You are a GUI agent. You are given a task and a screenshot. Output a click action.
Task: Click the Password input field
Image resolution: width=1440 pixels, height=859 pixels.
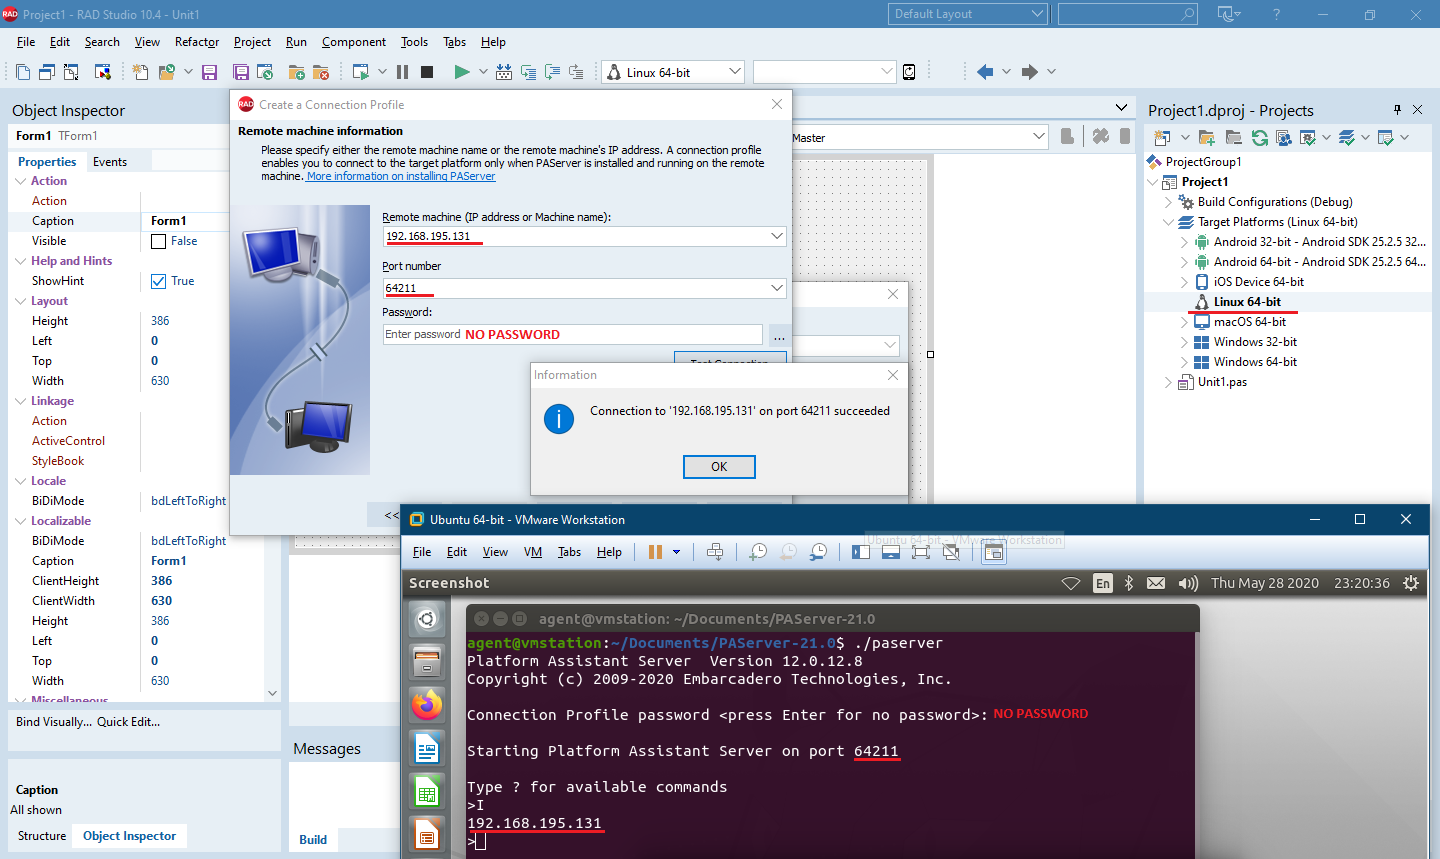[x=573, y=335]
